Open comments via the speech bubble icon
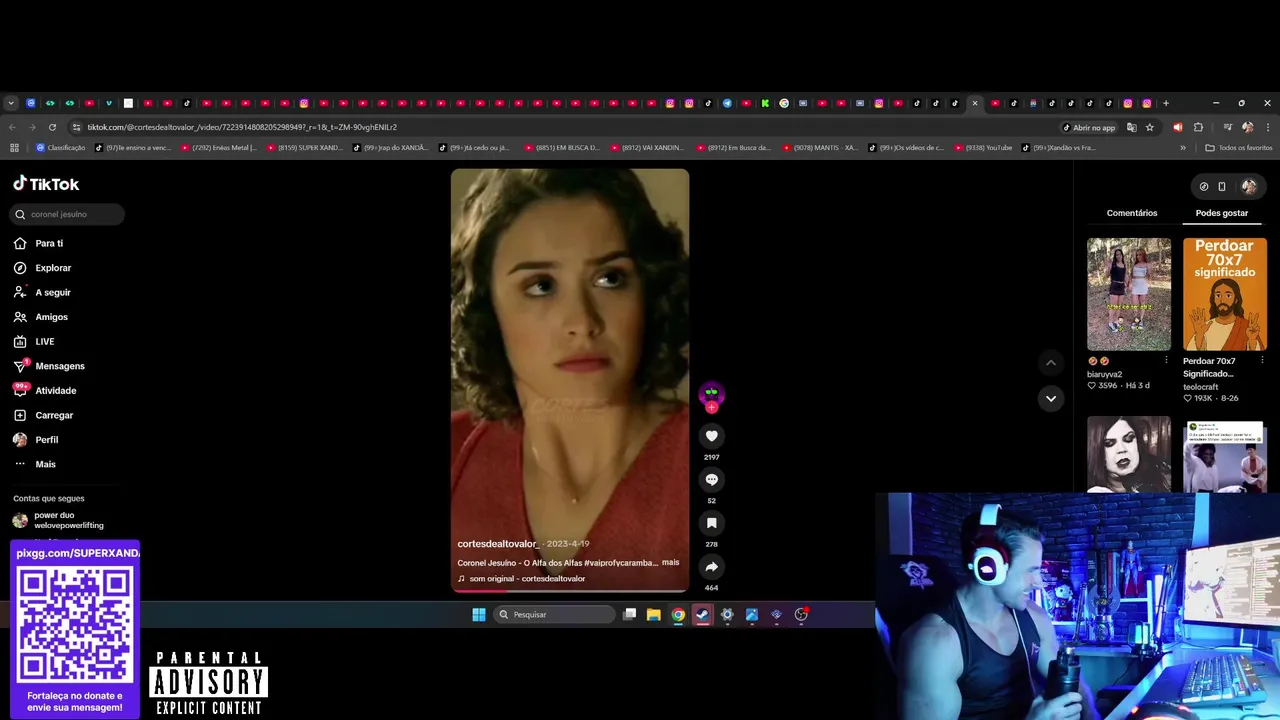1280x720 pixels. click(711, 480)
